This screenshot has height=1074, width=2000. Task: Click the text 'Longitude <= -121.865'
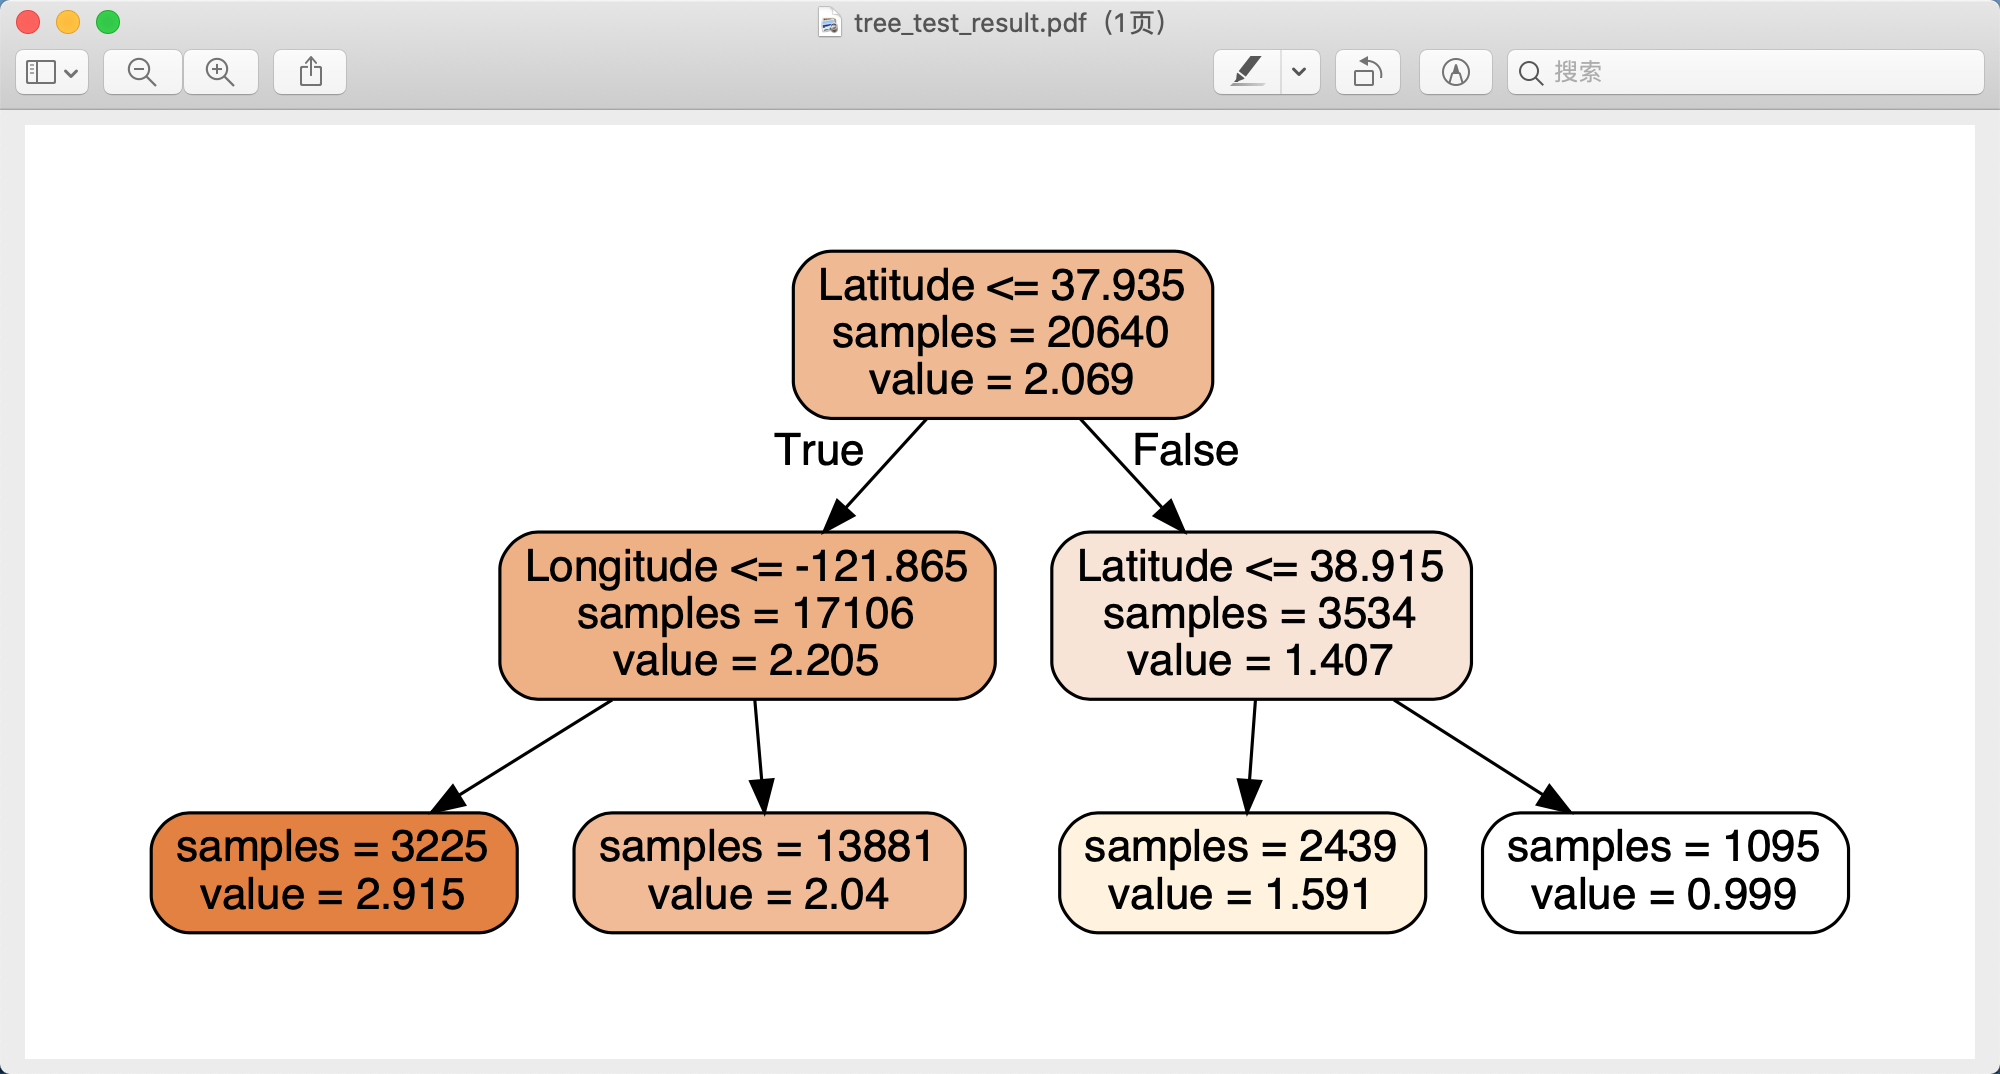(x=747, y=567)
